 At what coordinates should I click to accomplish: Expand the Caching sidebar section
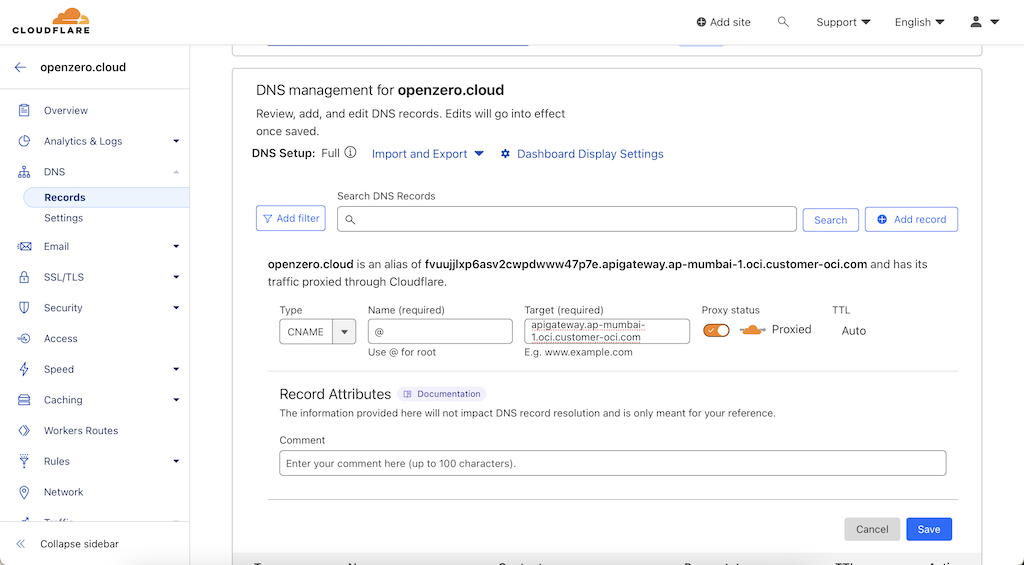[176, 400]
